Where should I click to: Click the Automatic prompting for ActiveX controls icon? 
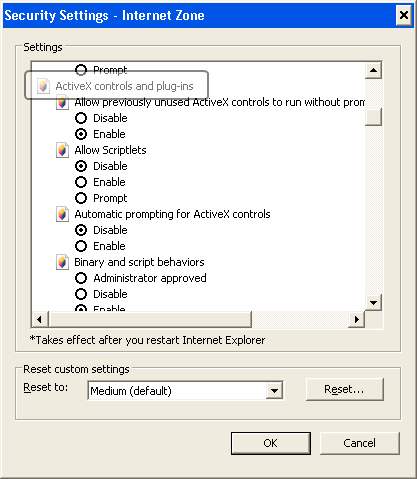62,214
